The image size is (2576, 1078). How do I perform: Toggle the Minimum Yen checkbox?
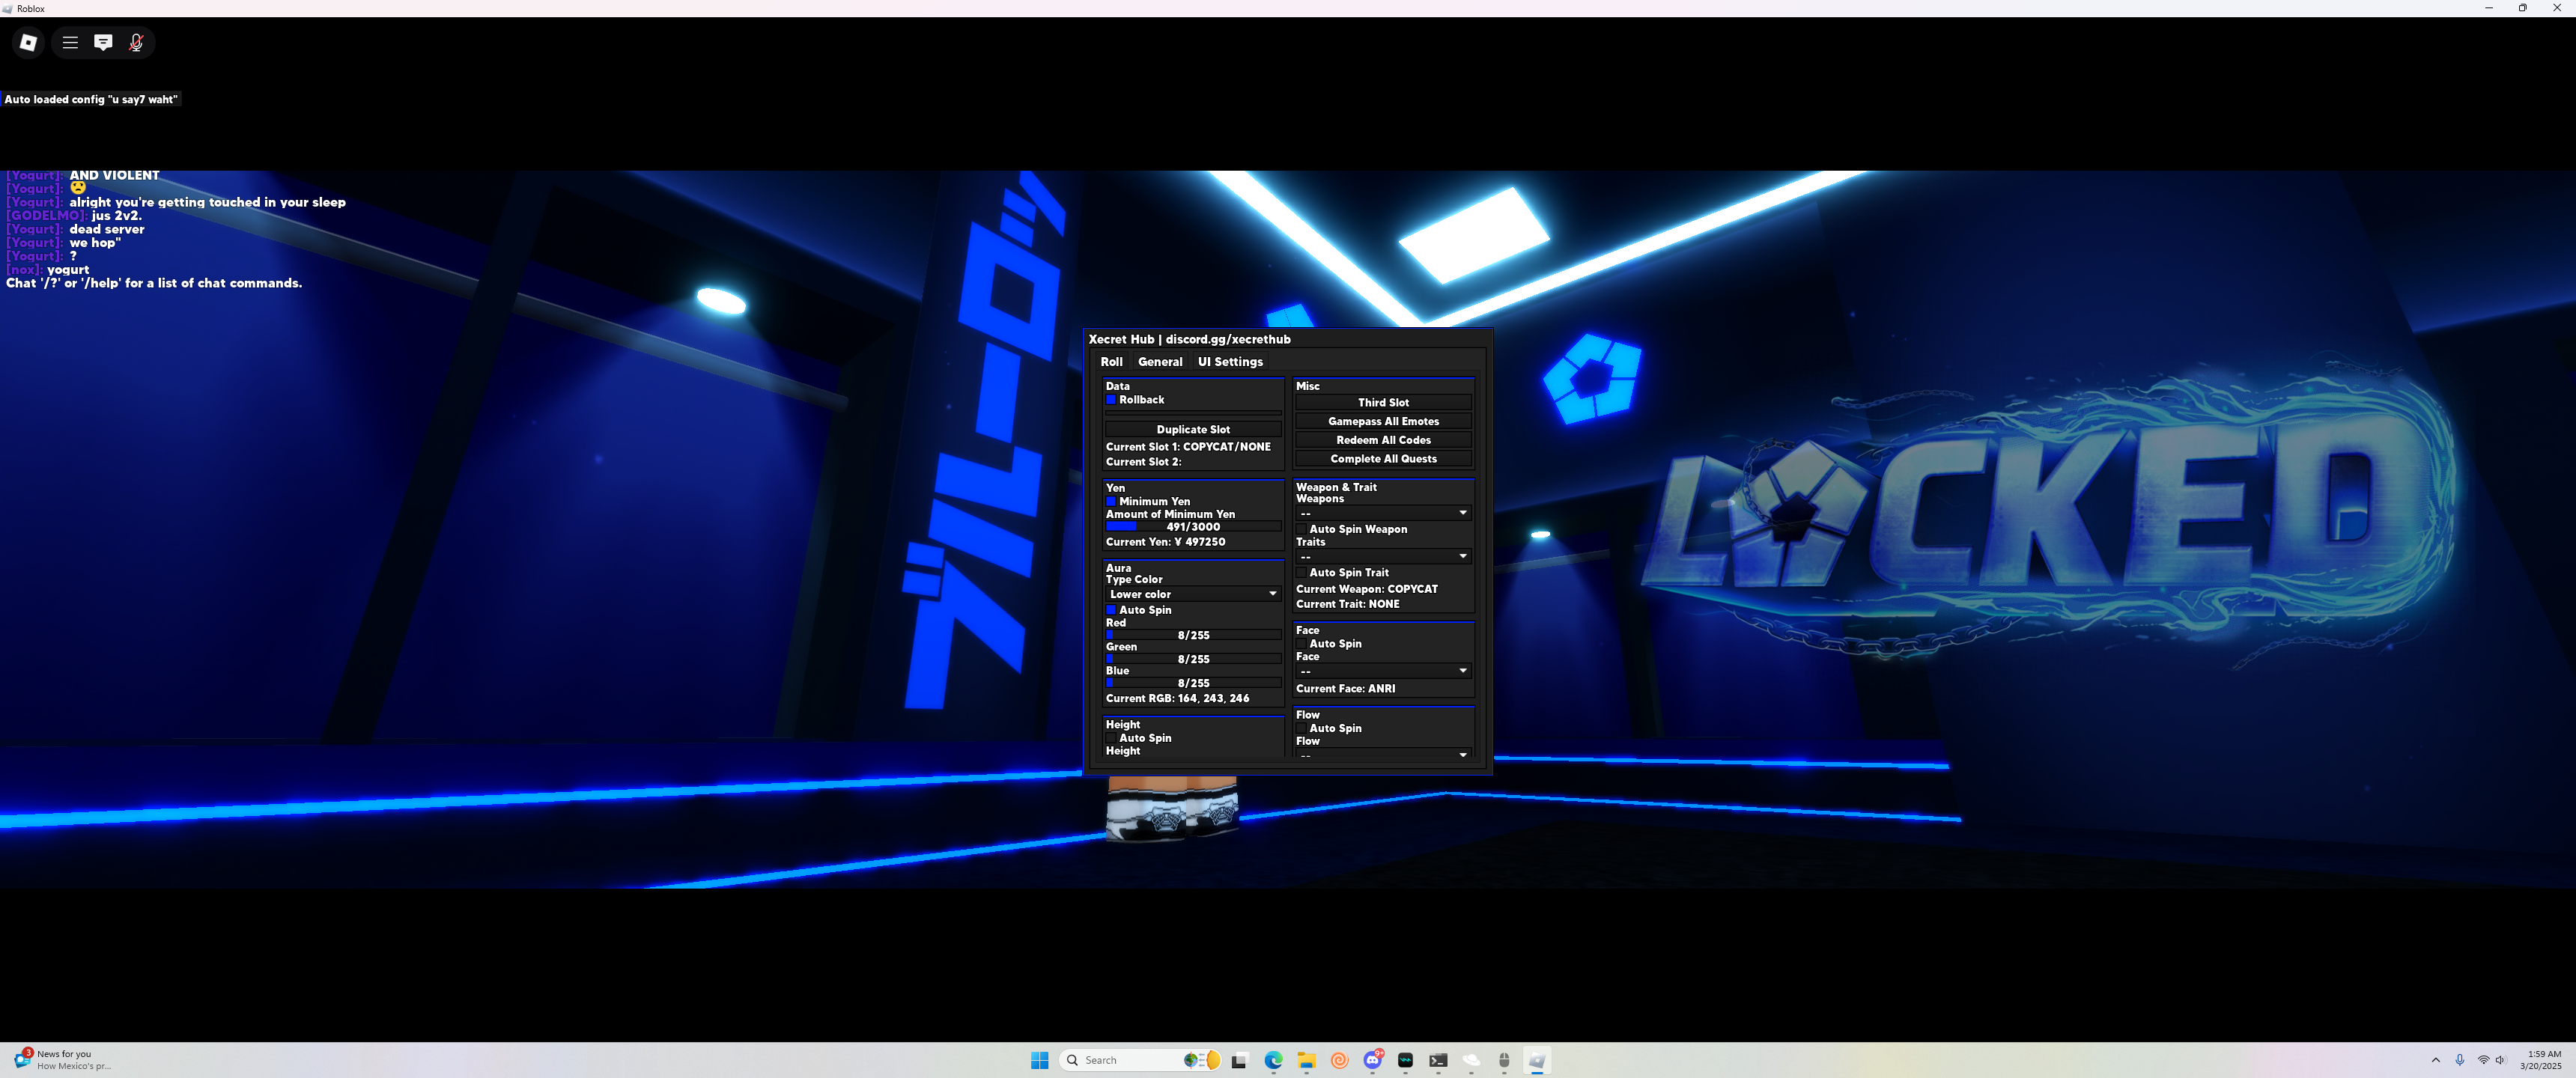point(1110,502)
